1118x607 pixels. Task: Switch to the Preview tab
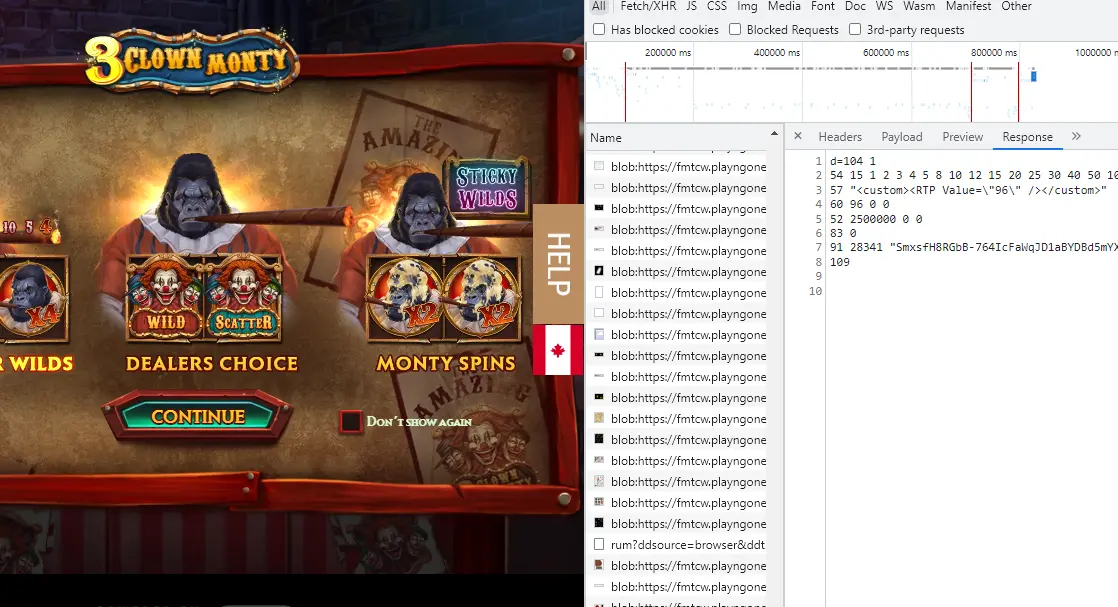pyautogui.click(x=963, y=137)
